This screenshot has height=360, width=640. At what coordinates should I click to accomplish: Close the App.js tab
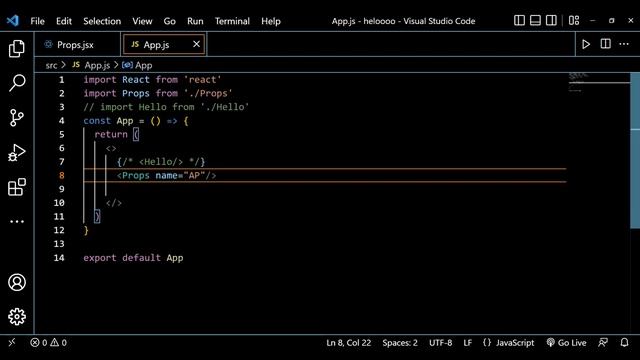(196, 44)
